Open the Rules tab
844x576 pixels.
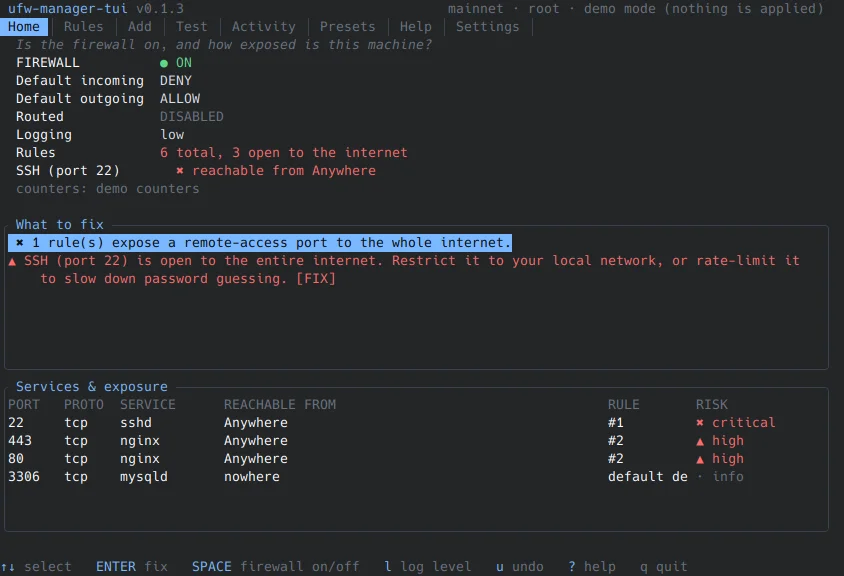tap(83, 26)
